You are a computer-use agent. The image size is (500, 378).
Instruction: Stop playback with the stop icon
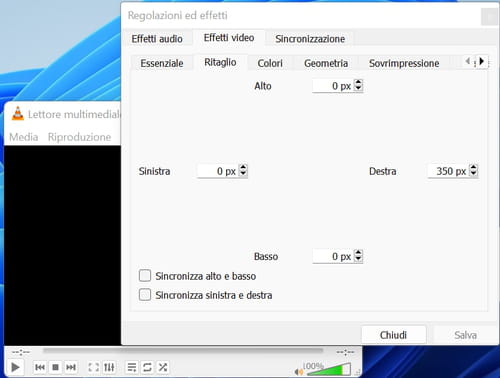pos(55,367)
